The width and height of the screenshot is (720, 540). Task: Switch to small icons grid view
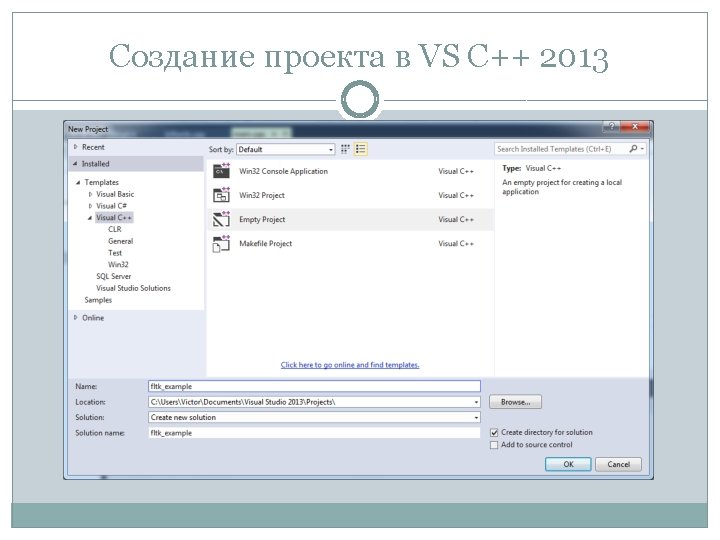coord(345,149)
